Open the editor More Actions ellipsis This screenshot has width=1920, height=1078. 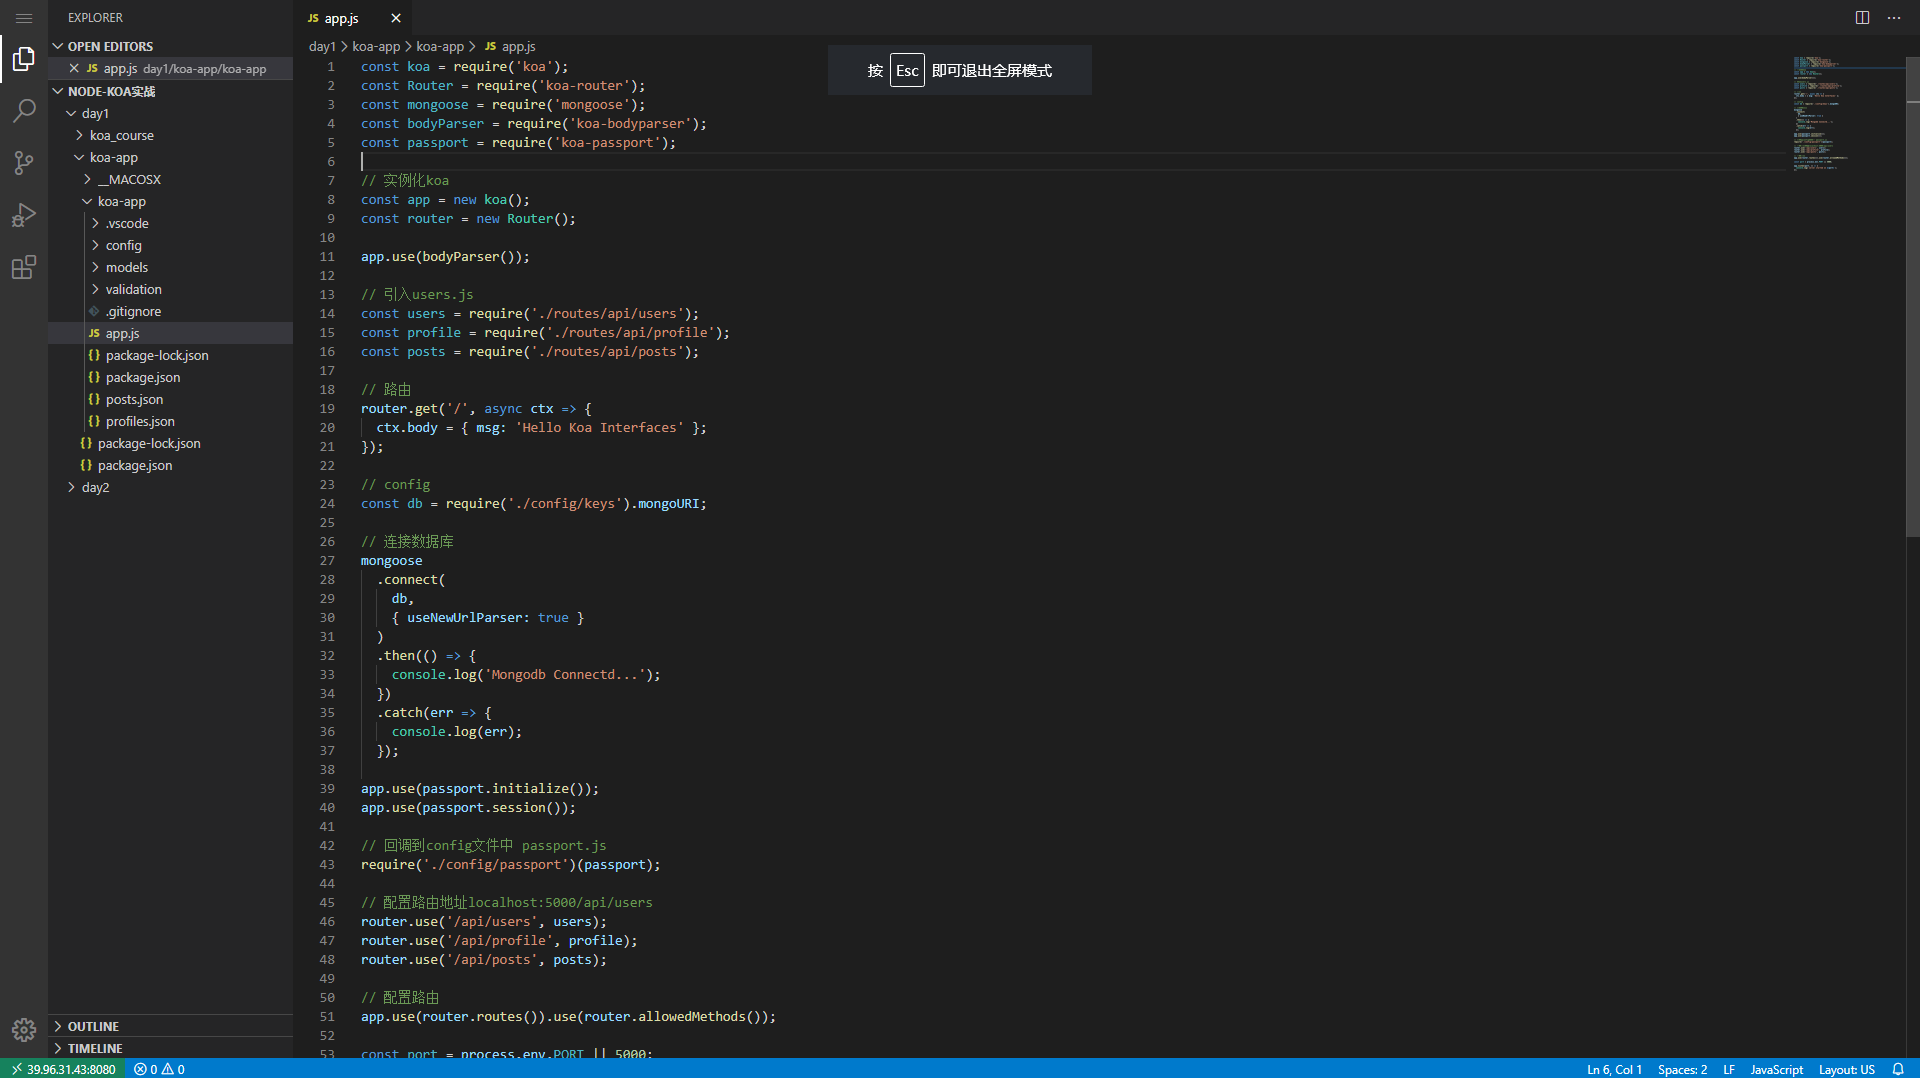[x=1894, y=18]
